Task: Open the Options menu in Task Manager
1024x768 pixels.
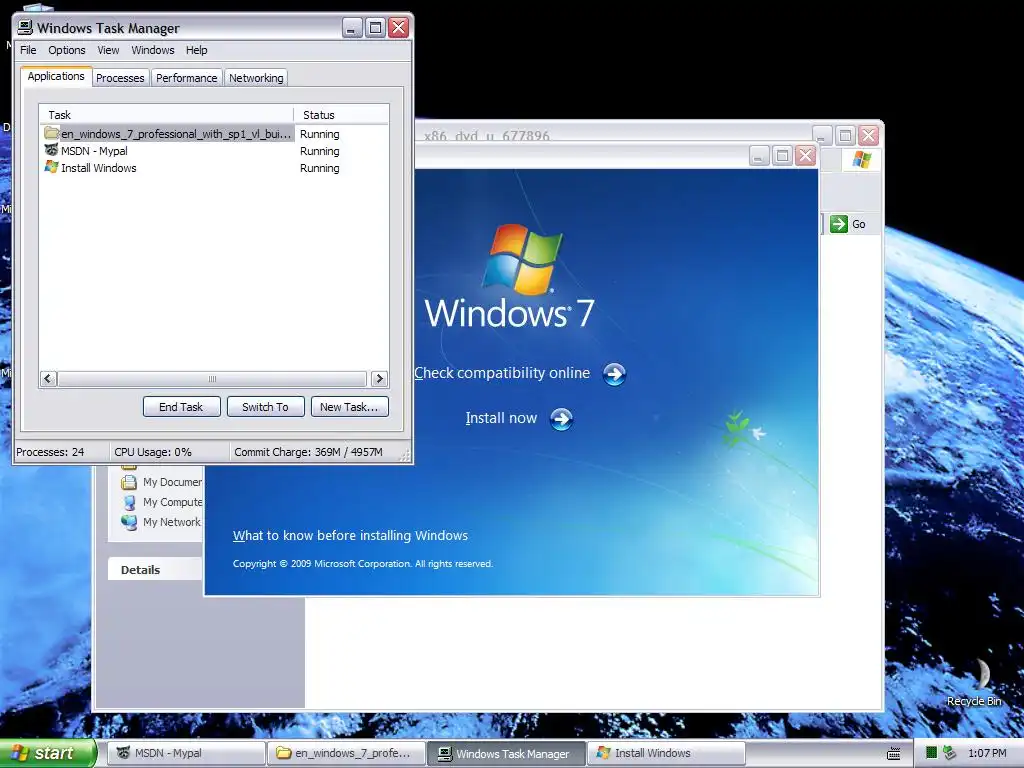Action: [67, 50]
